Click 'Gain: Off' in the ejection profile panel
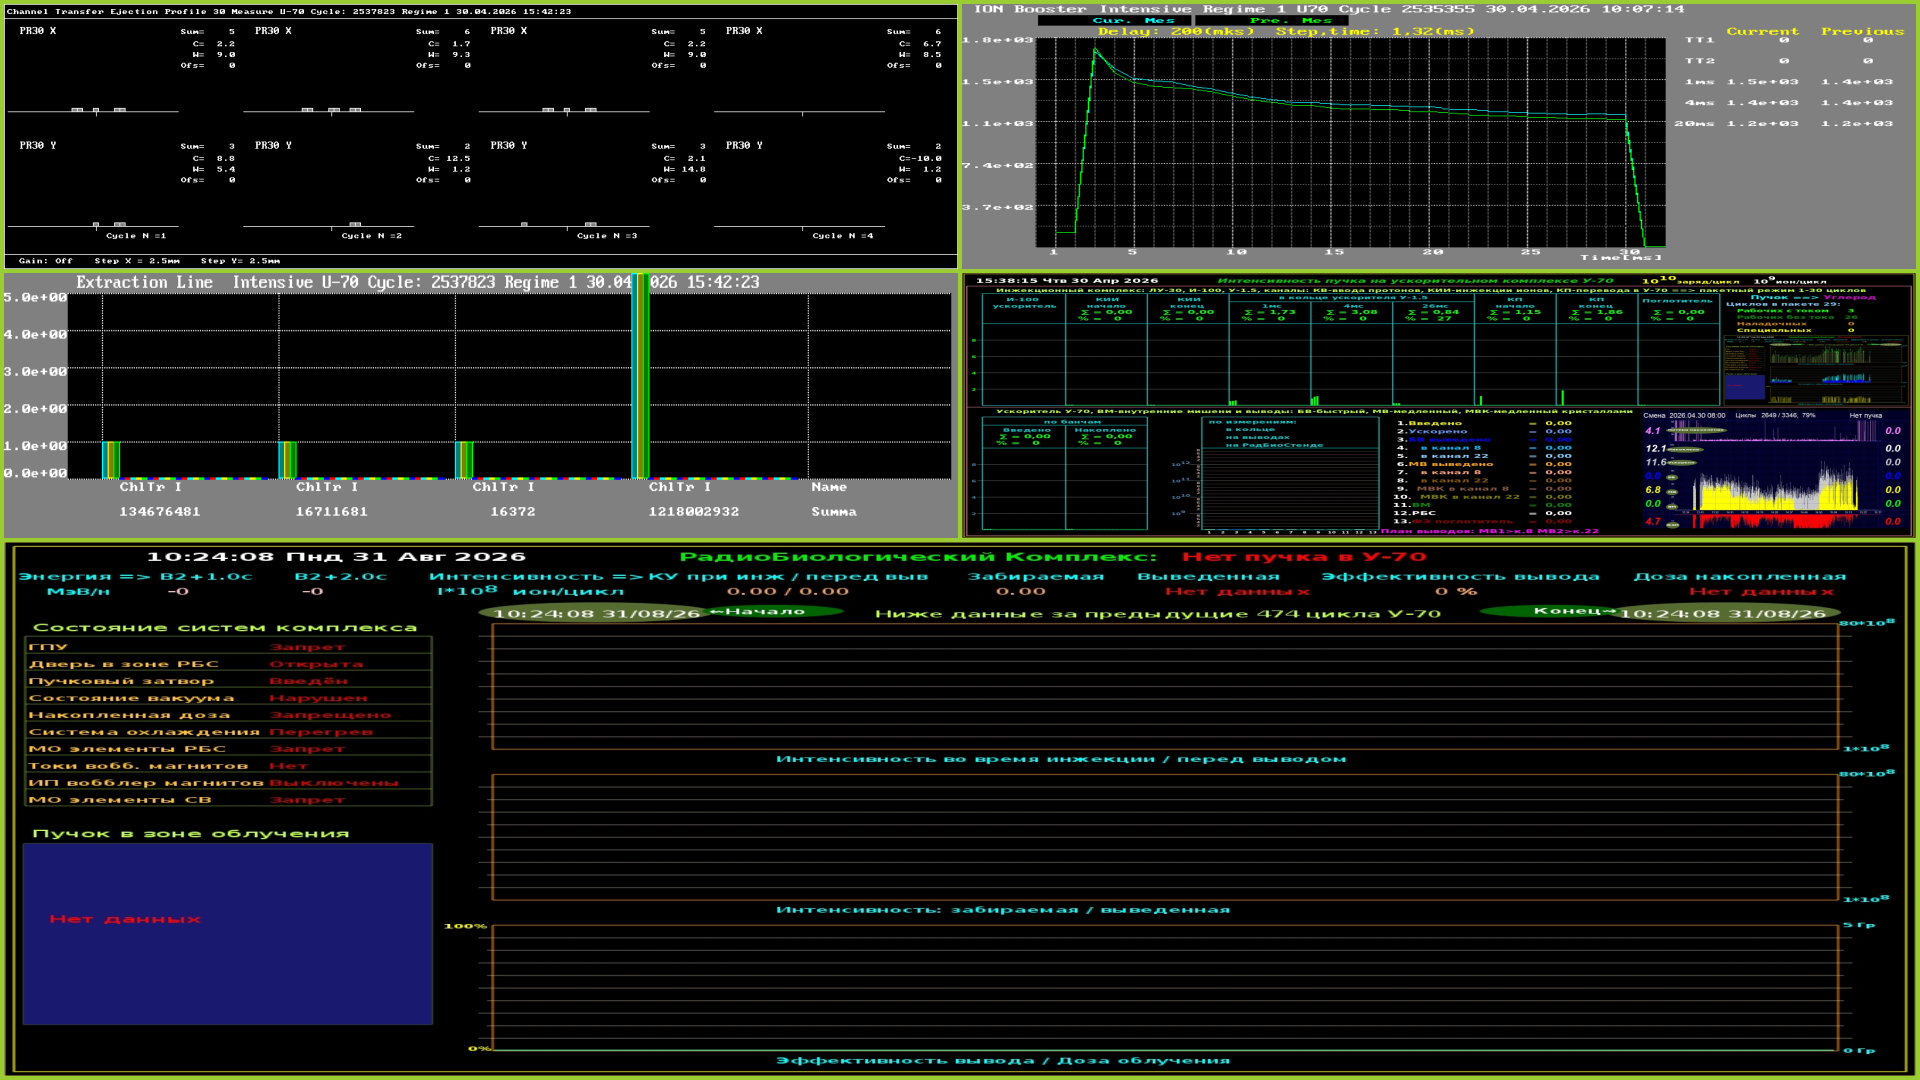The image size is (1920, 1080). coord(46,261)
